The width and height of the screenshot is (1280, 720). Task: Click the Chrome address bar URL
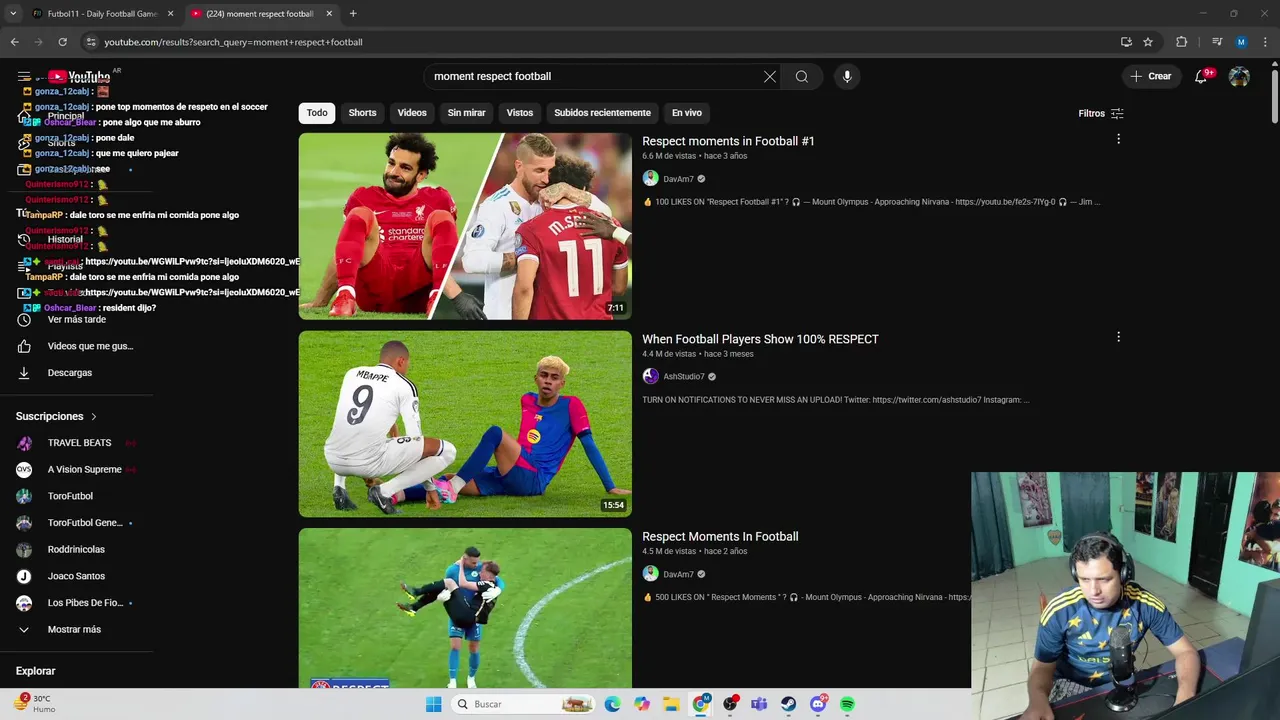(x=233, y=42)
